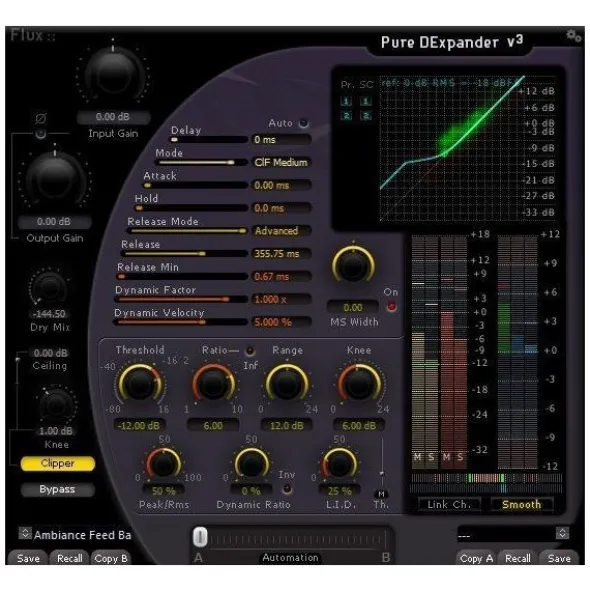This screenshot has height=591, width=590.
Task: Click Recall for slot A
Action: point(69,558)
